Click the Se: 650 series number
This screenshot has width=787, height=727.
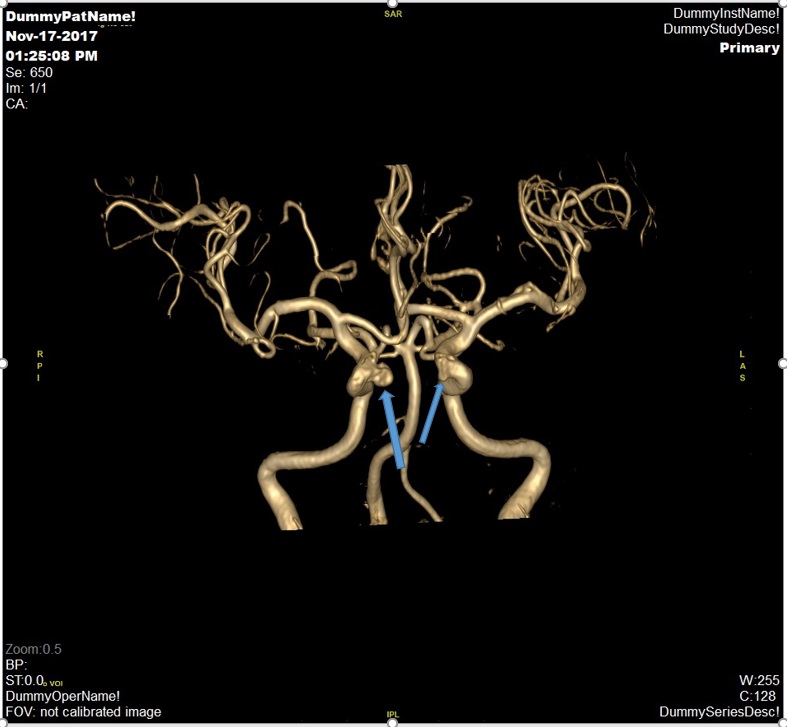pos(29,73)
